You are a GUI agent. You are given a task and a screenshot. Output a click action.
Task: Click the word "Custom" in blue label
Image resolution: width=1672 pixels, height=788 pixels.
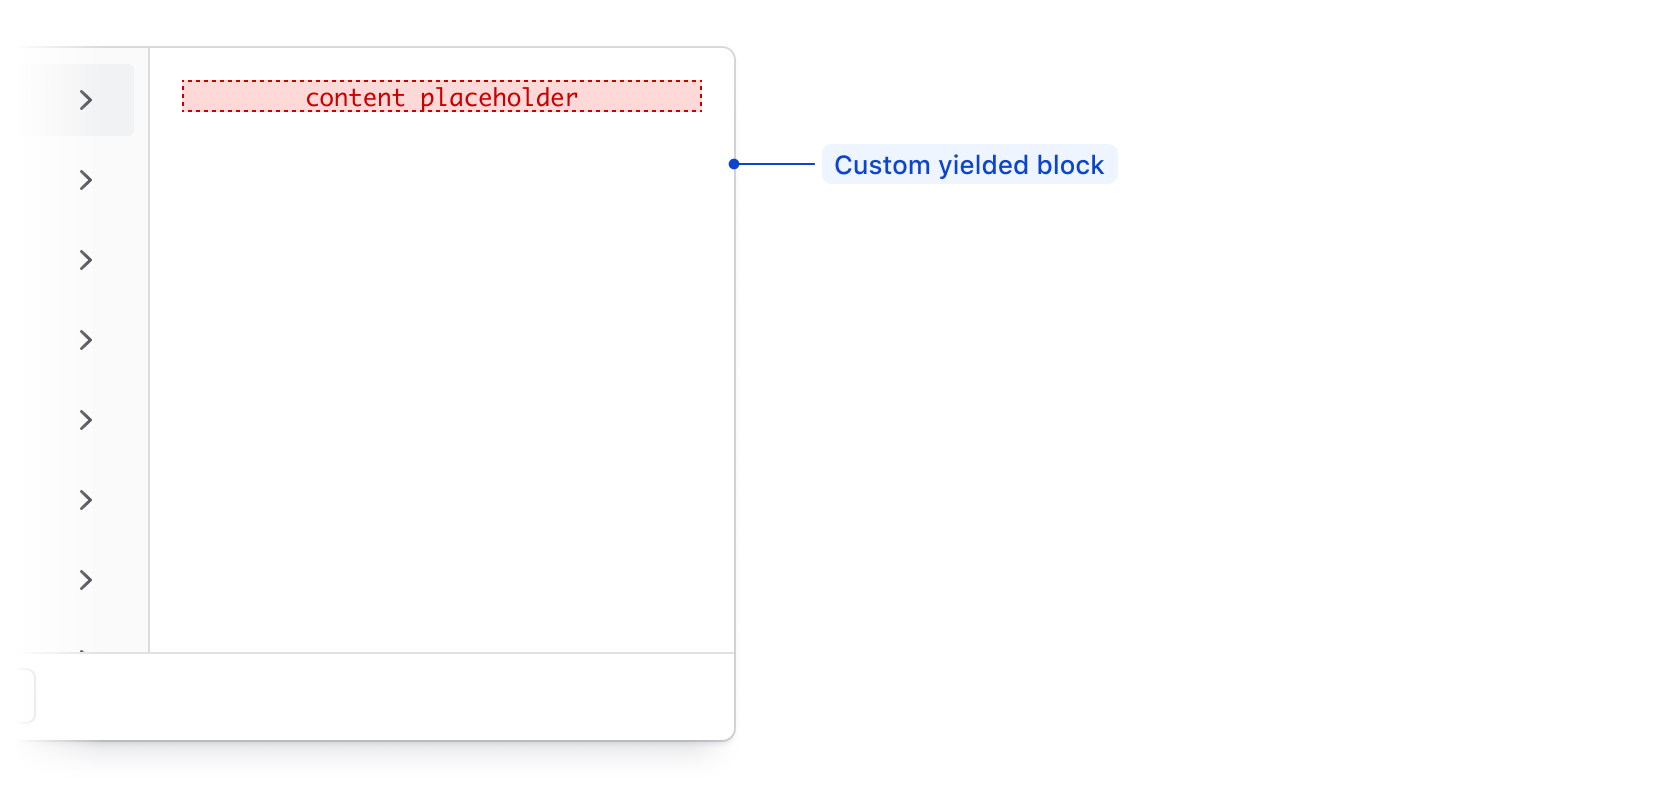pyautogui.click(x=882, y=165)
